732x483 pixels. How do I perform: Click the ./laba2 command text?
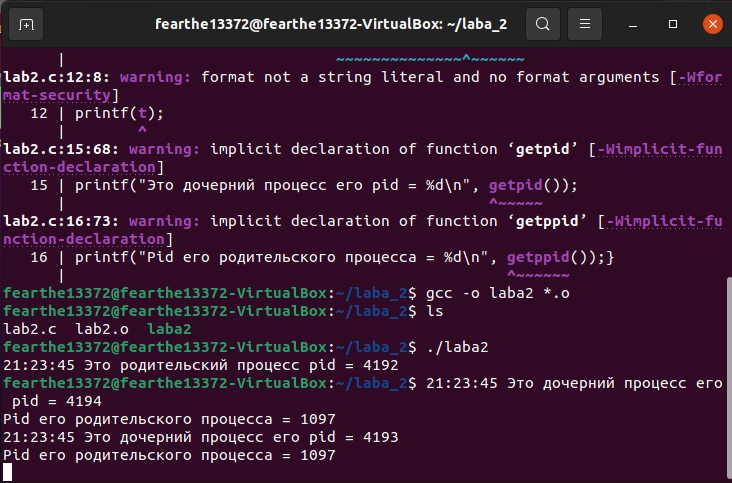458,347
